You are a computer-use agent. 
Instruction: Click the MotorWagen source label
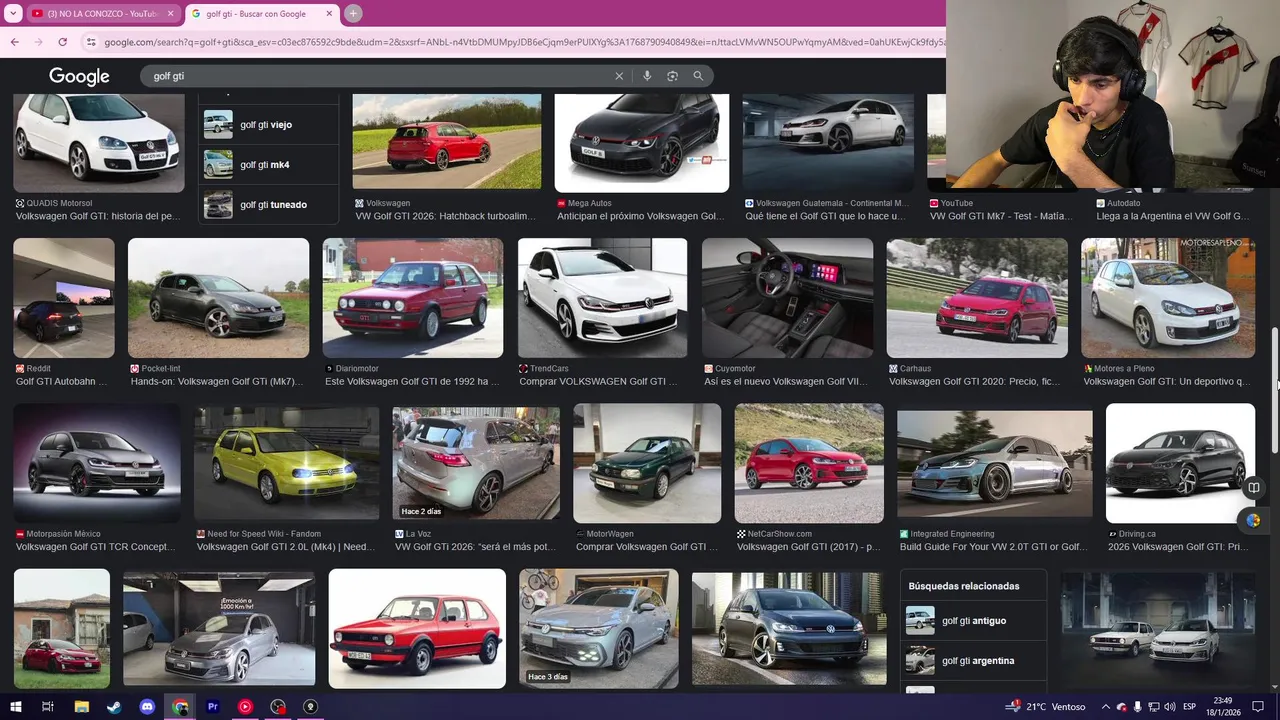(x=610, y=534)
